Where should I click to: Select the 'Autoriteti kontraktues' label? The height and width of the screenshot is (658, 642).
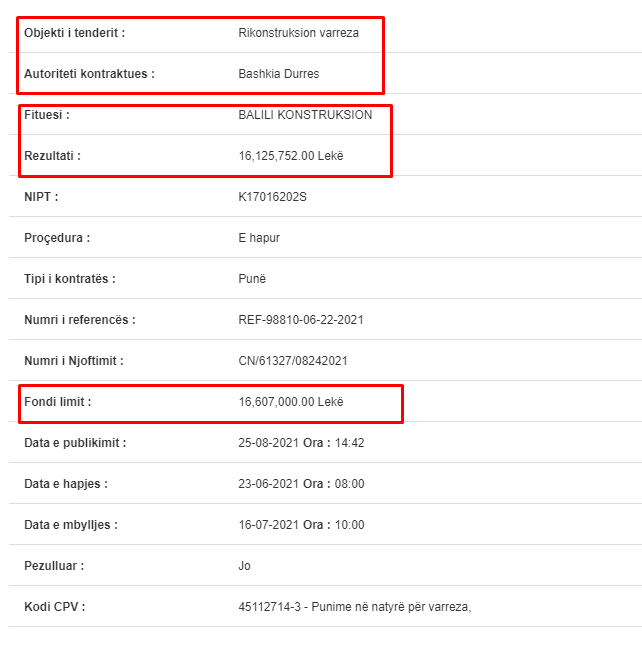point(89,74)
